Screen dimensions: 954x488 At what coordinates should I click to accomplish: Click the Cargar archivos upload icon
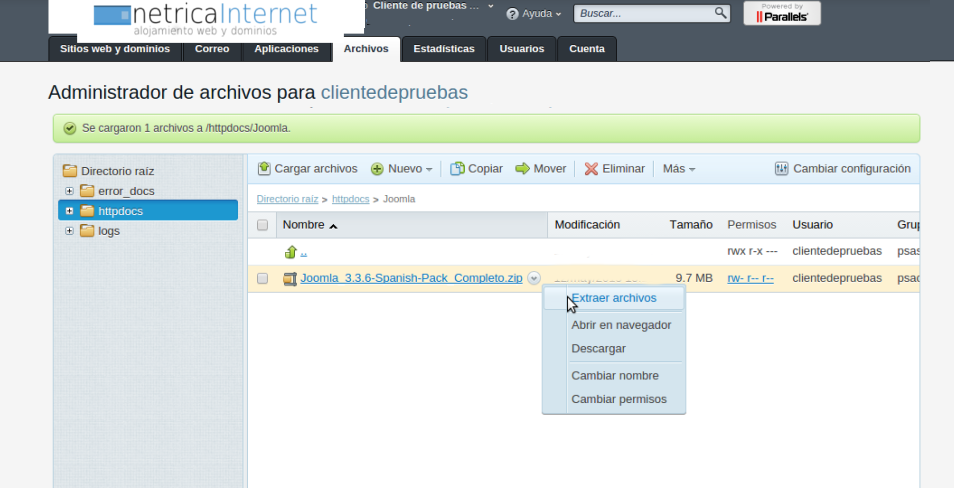(264, 169)
